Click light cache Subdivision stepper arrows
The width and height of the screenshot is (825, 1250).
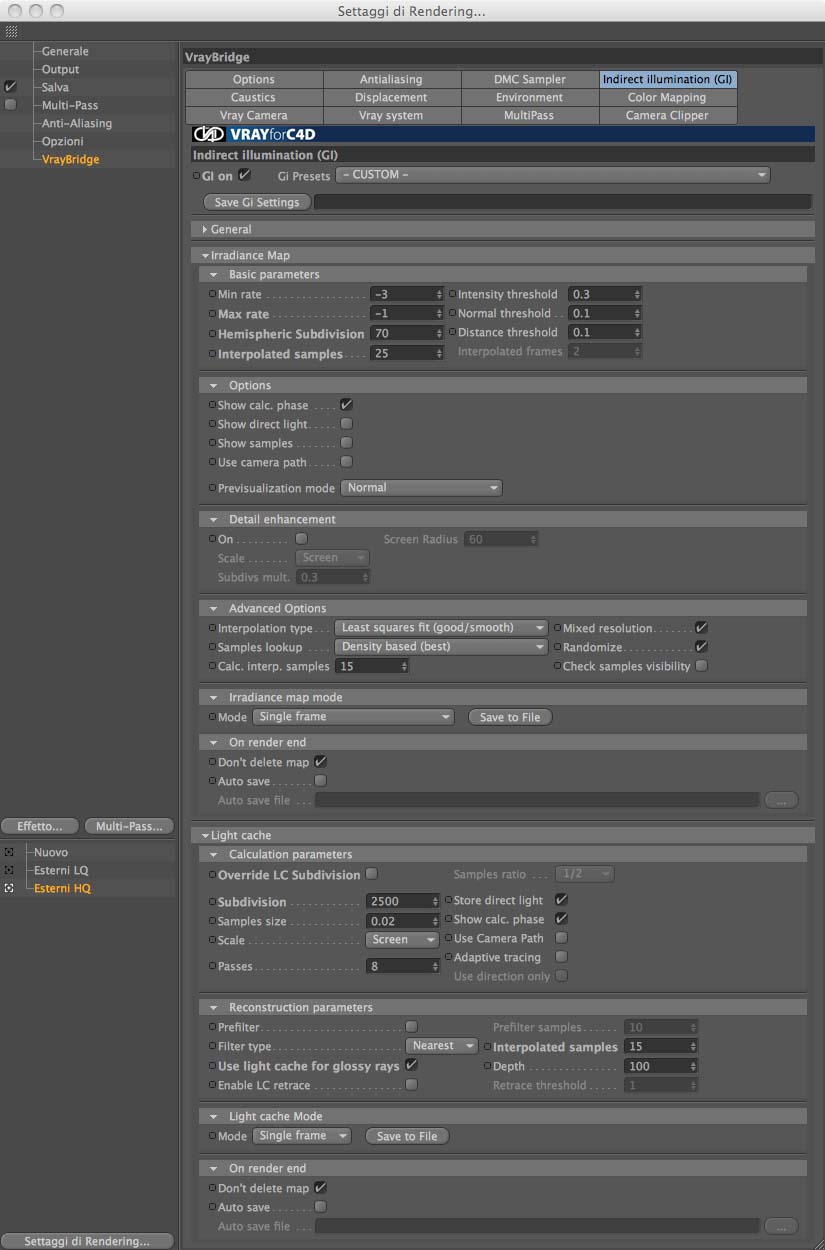pyautogui.click(x=435, y=902)
